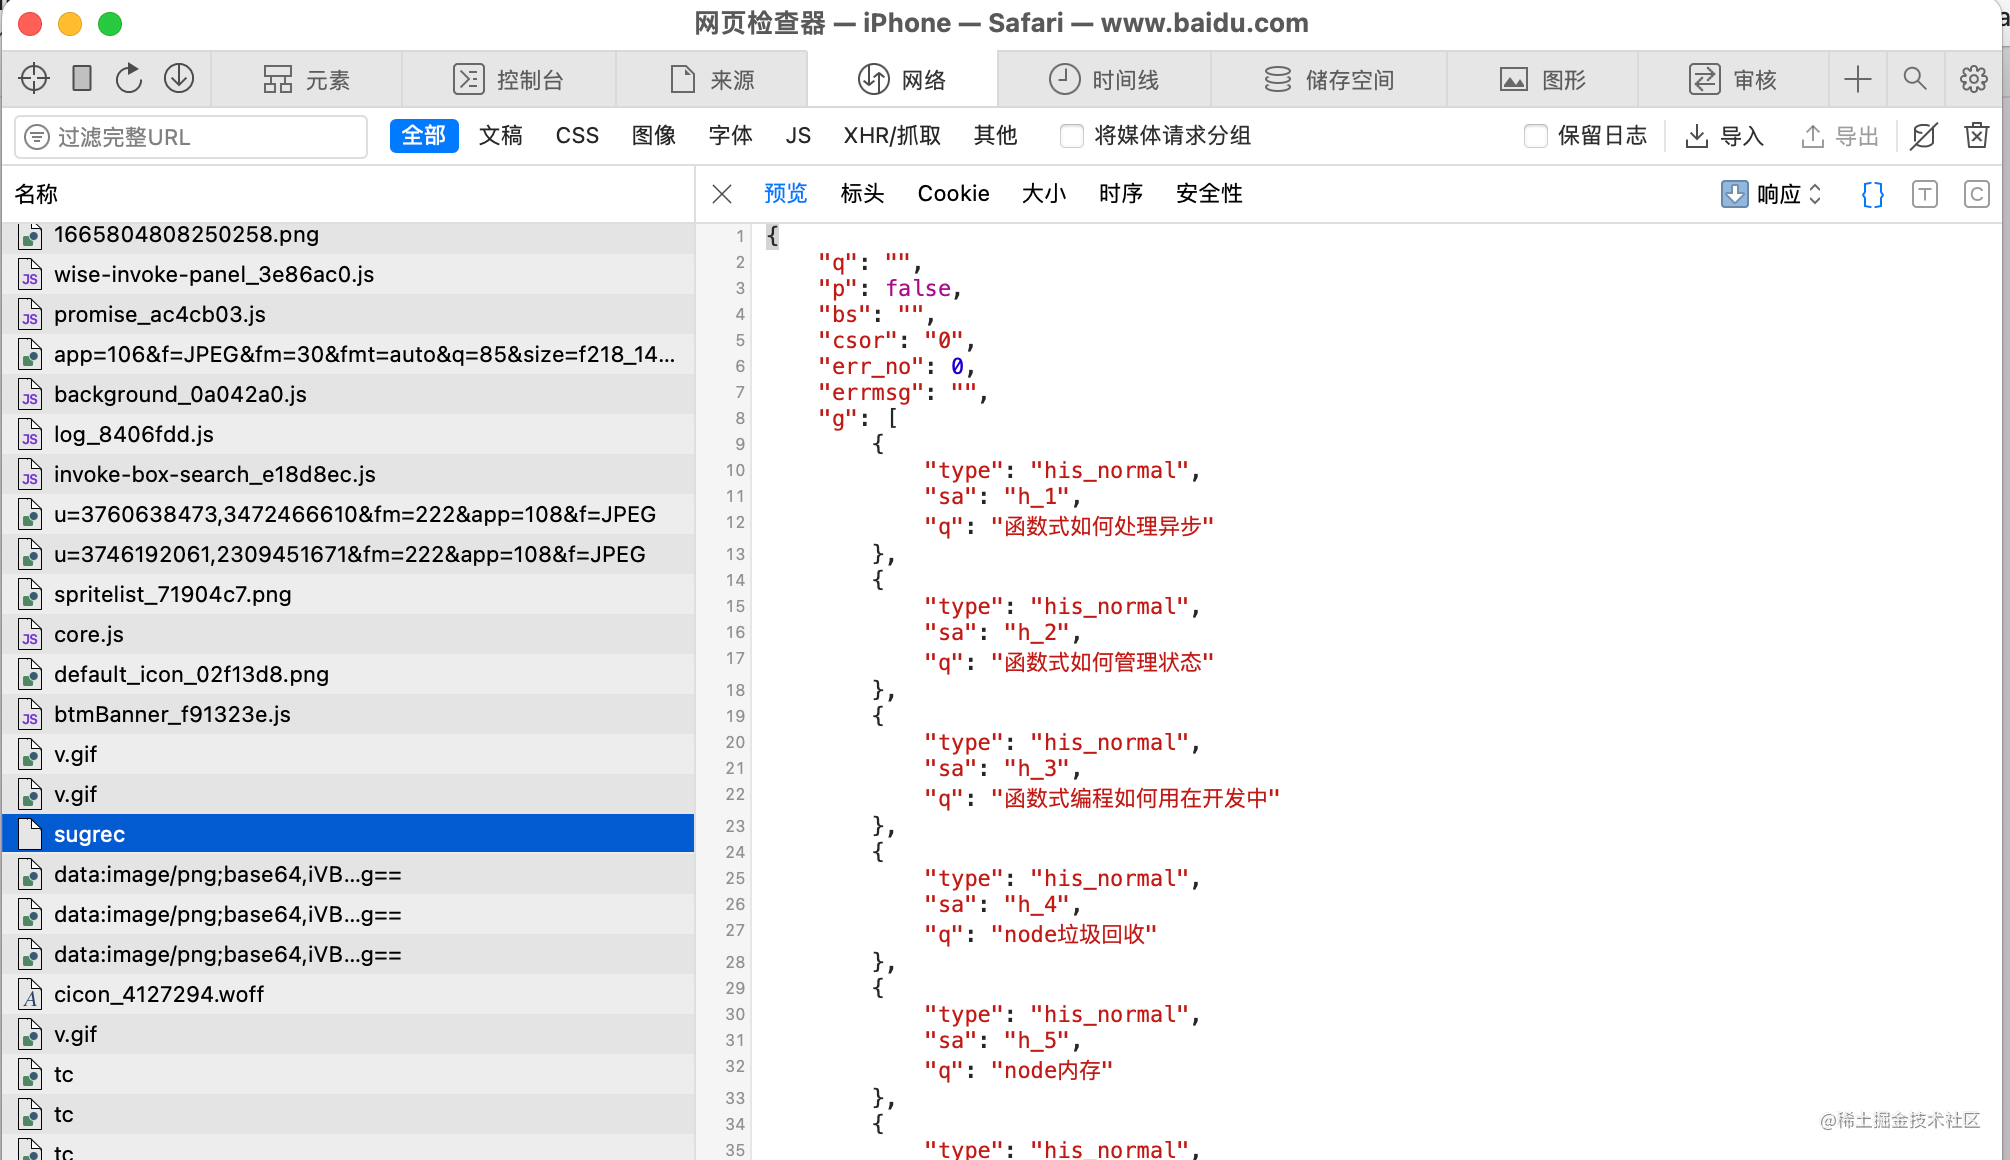Click the element picker crosshair icon
This screenshot has height=1160, width=2010.
(34, 79)
